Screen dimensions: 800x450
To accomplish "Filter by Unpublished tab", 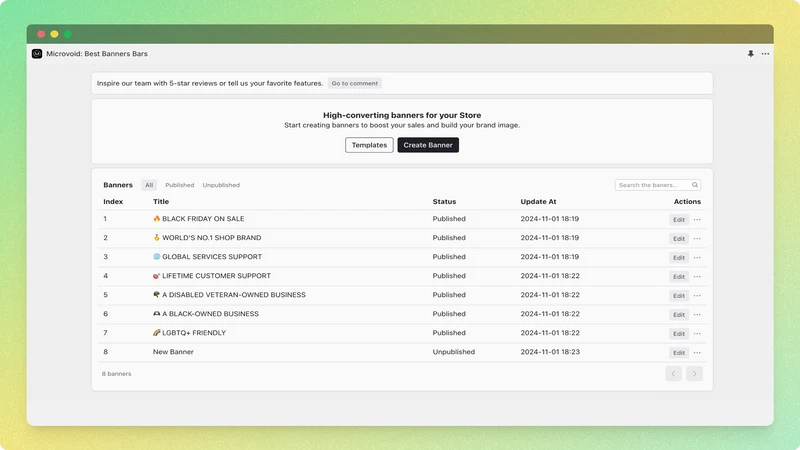I will pos(221,185).
